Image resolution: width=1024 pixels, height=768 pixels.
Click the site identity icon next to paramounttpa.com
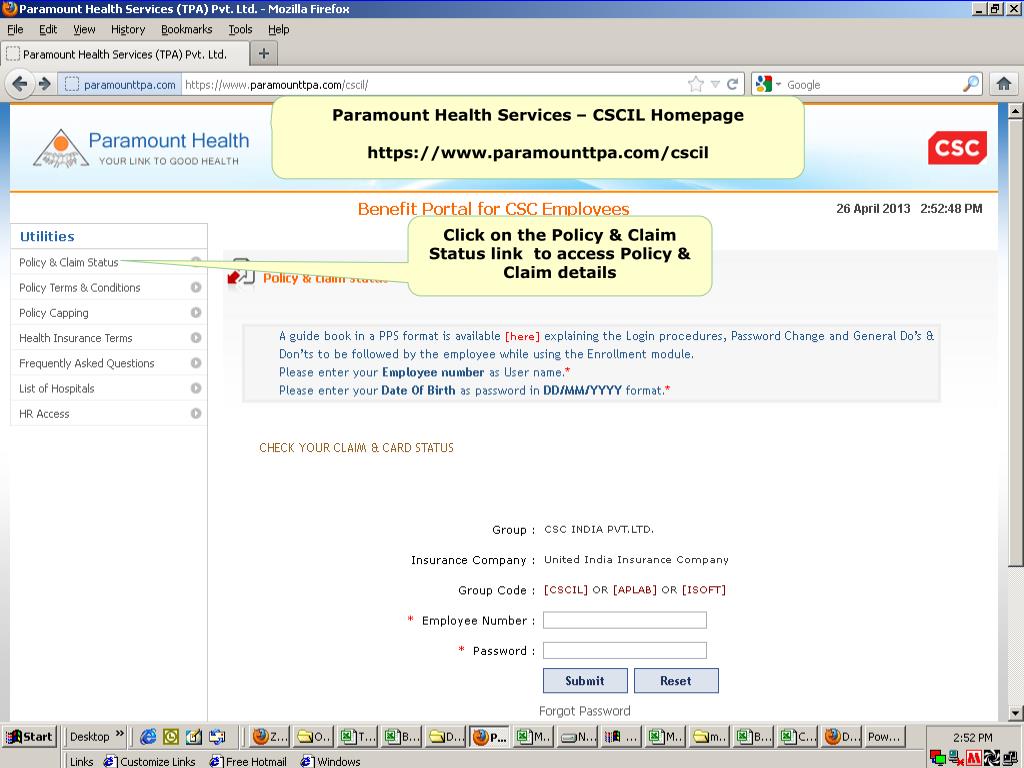tap(72, 84)
